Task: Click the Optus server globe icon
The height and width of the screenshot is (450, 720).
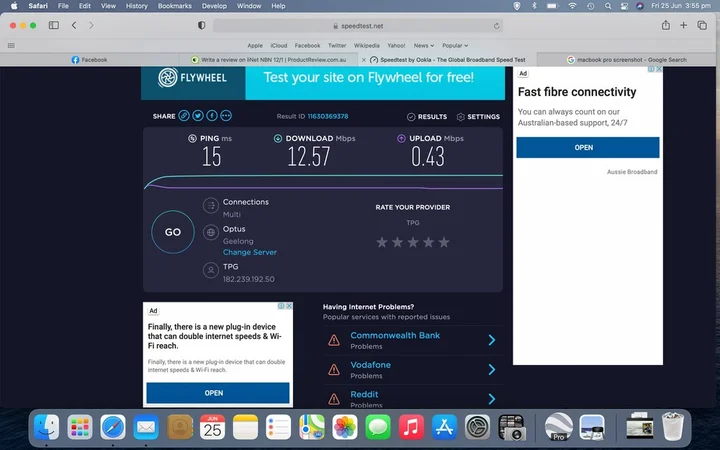Action: (211, 232)
